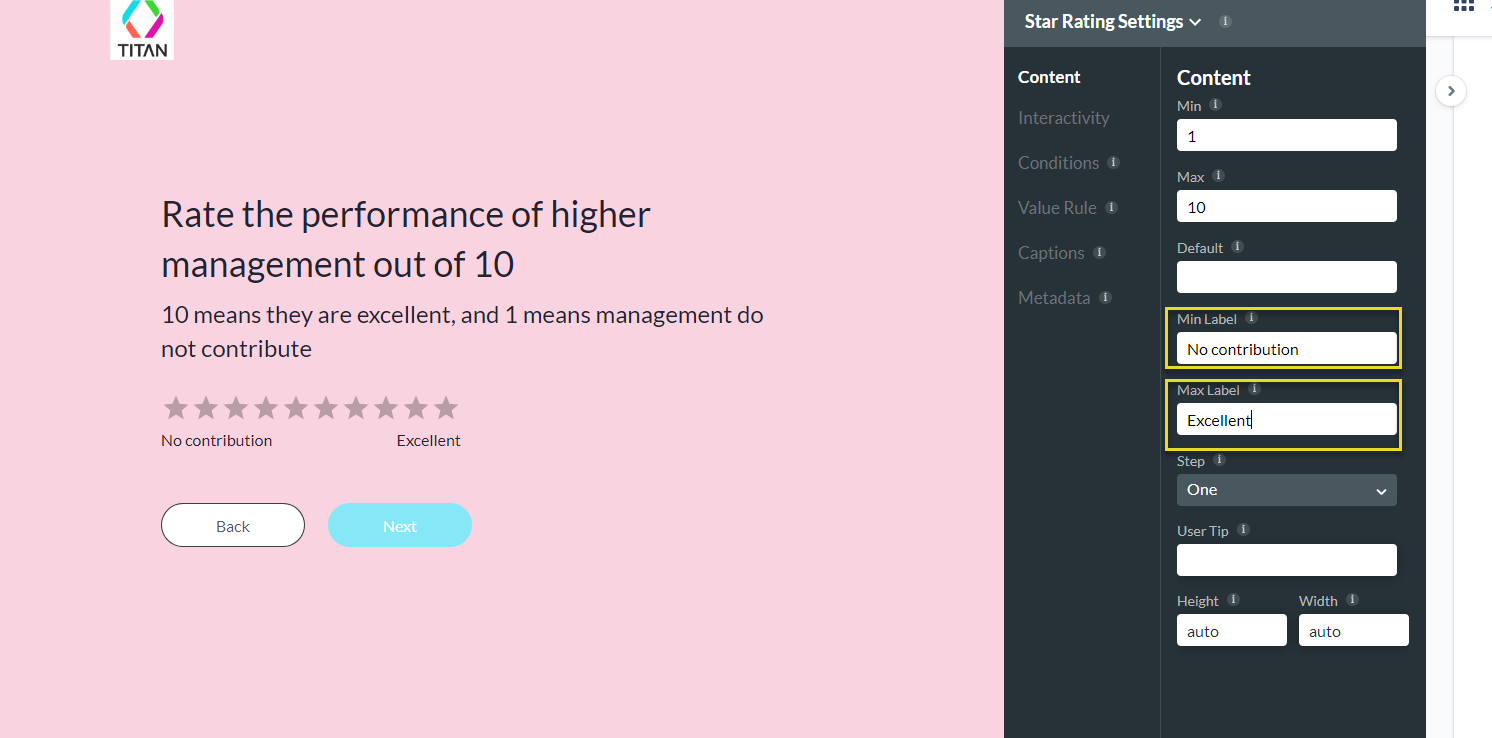Screen dimensions: 1492x738
Task: Click the empty Default input field
Action: [x=1287, y=277]
